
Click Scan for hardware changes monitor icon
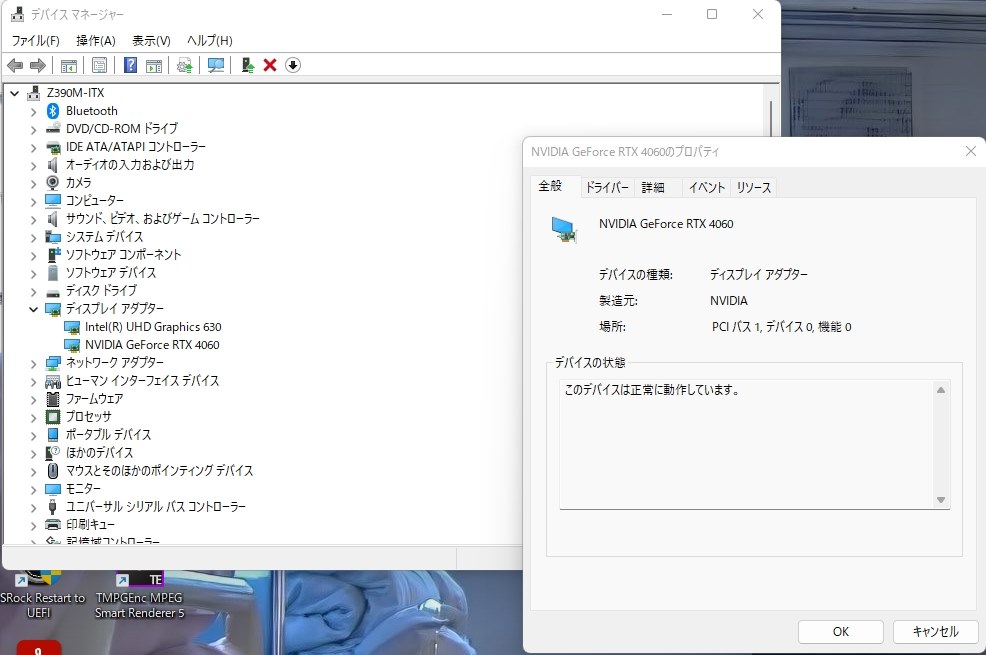[x=216, y=65]
